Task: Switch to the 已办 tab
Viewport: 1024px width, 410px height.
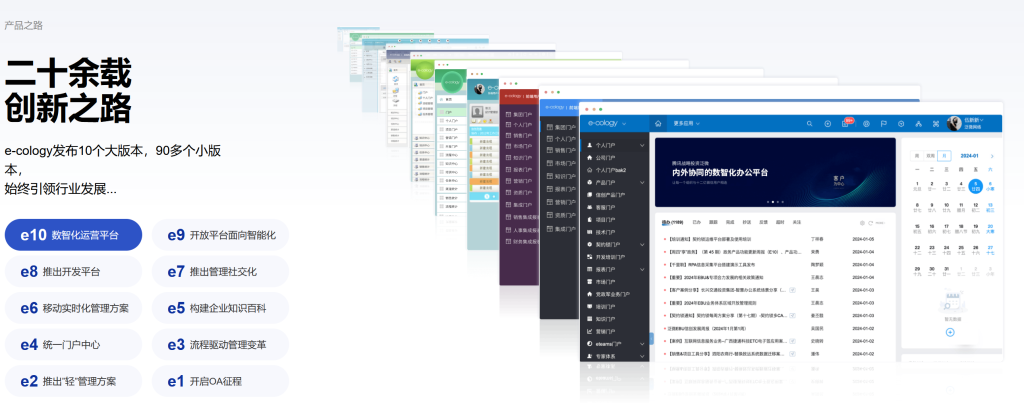Action: pyautogui.click(x=695, y=222)
